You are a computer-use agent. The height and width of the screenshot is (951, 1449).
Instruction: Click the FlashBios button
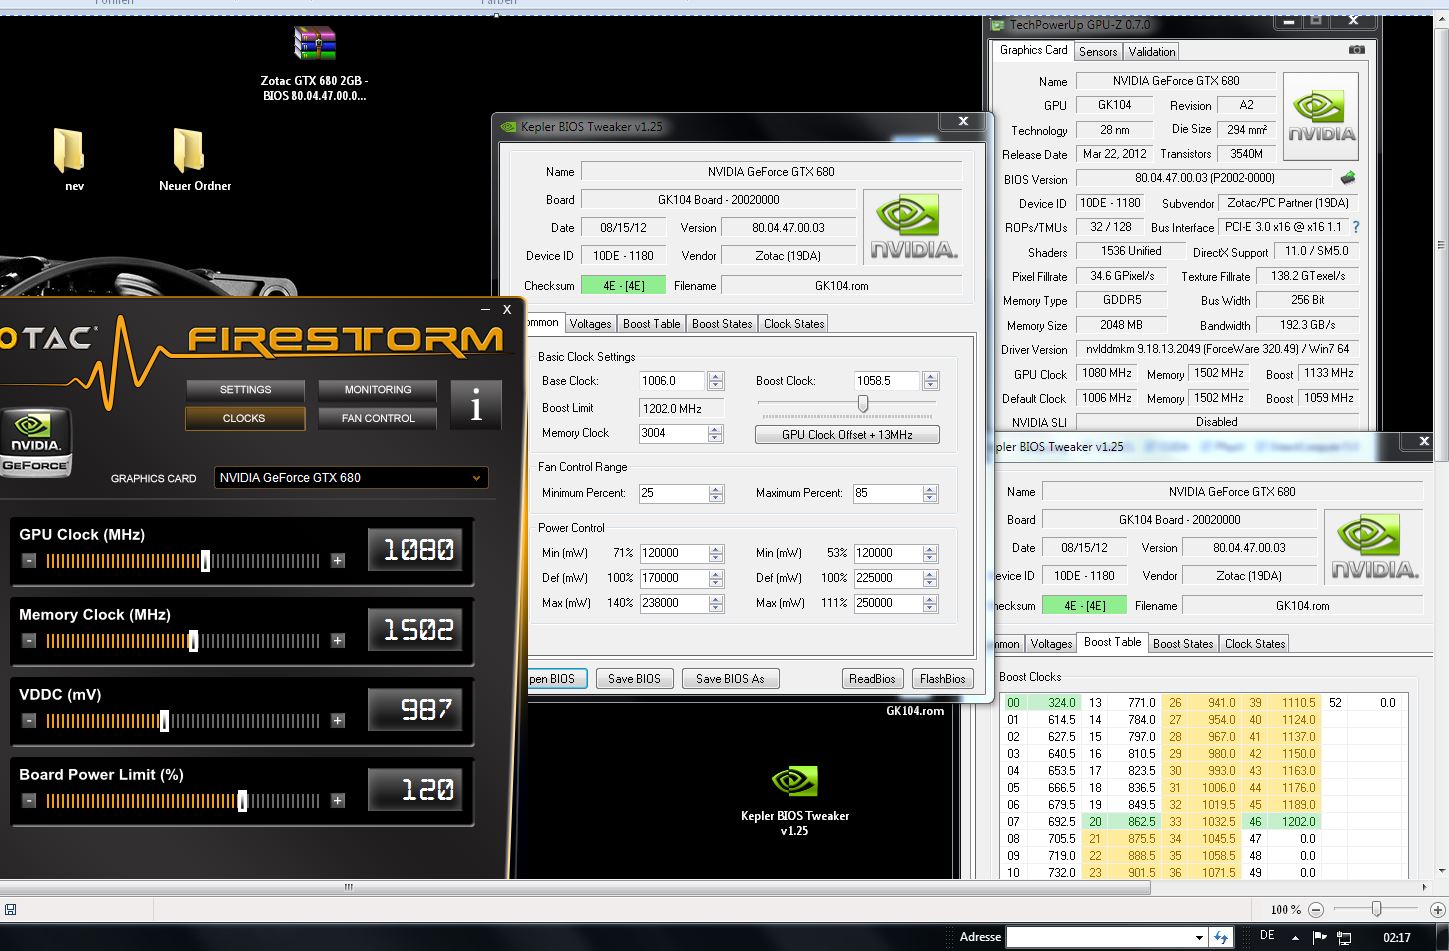click(x=942, y=679)
